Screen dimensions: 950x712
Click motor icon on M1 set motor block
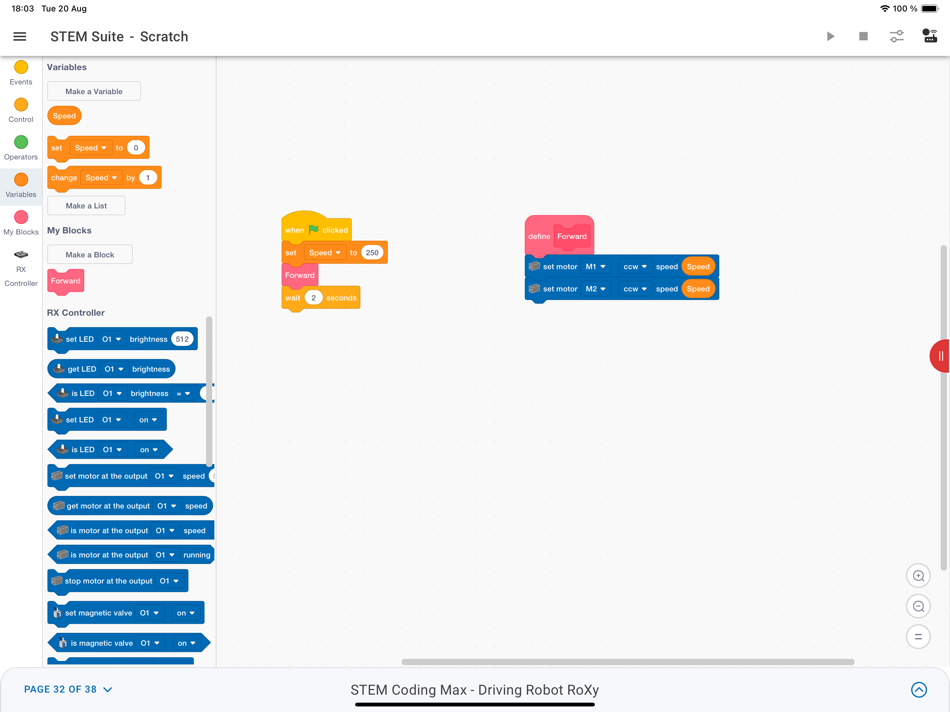[534, 267]
